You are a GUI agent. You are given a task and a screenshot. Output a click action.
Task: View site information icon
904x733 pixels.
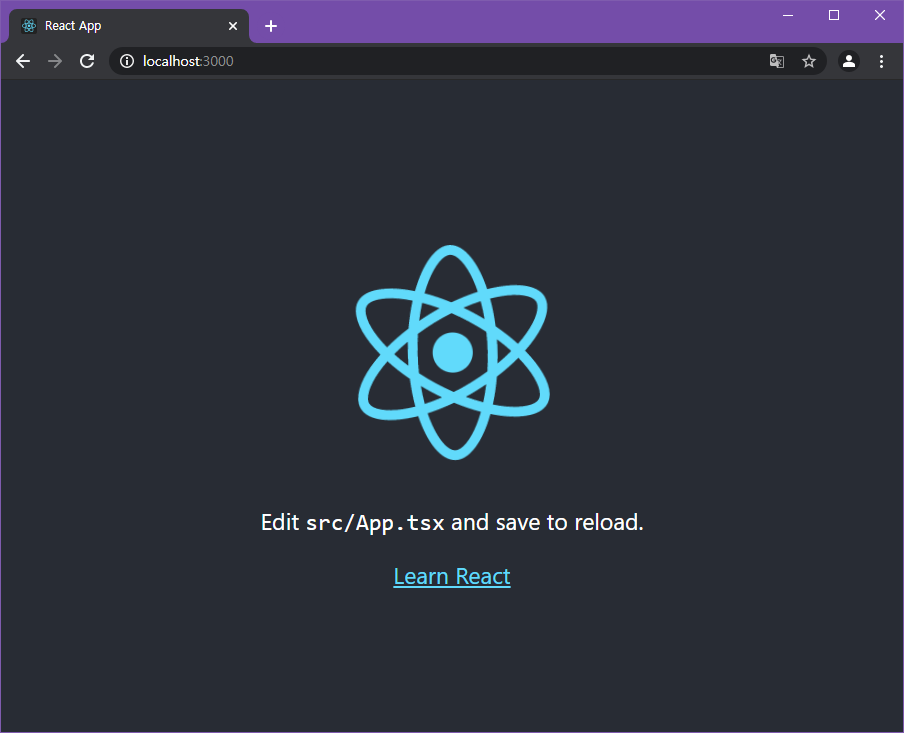point(127,61)
